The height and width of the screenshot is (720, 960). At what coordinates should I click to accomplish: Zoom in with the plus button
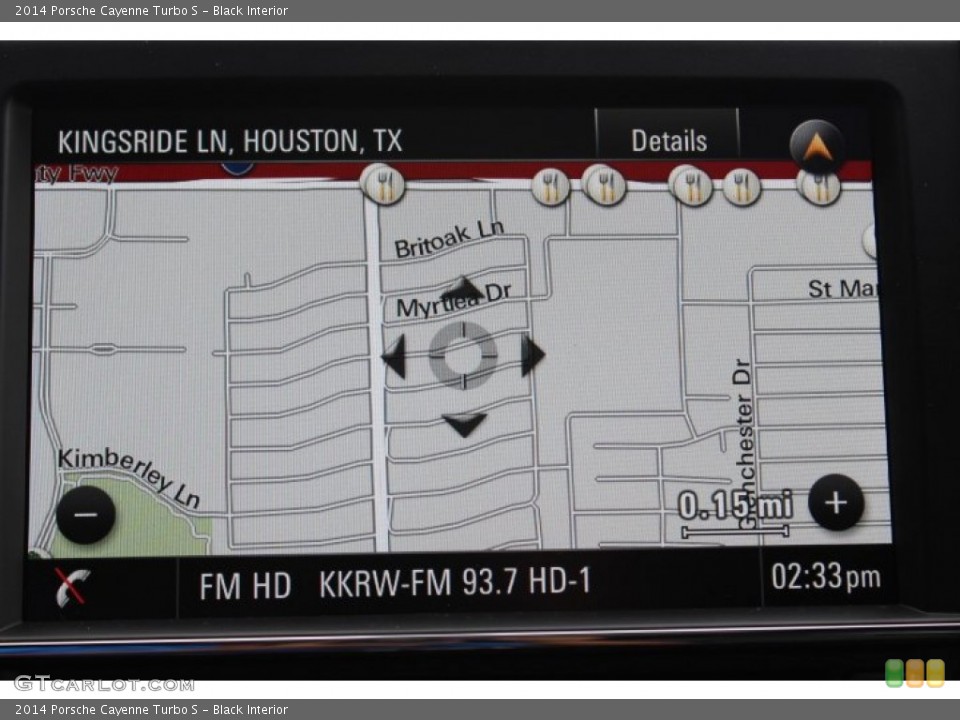point(836,503)
